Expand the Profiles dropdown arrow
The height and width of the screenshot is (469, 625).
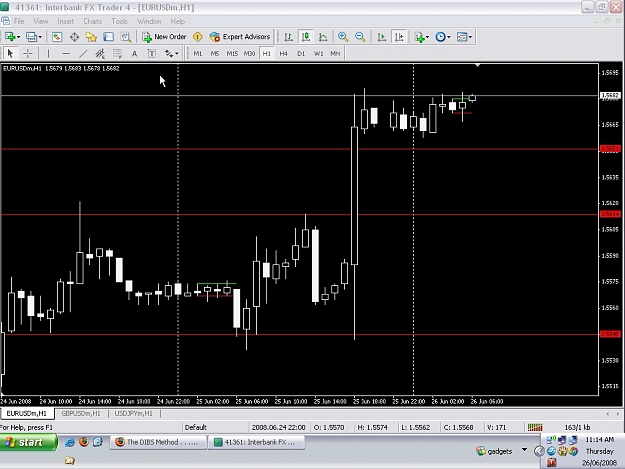point(40,37)
